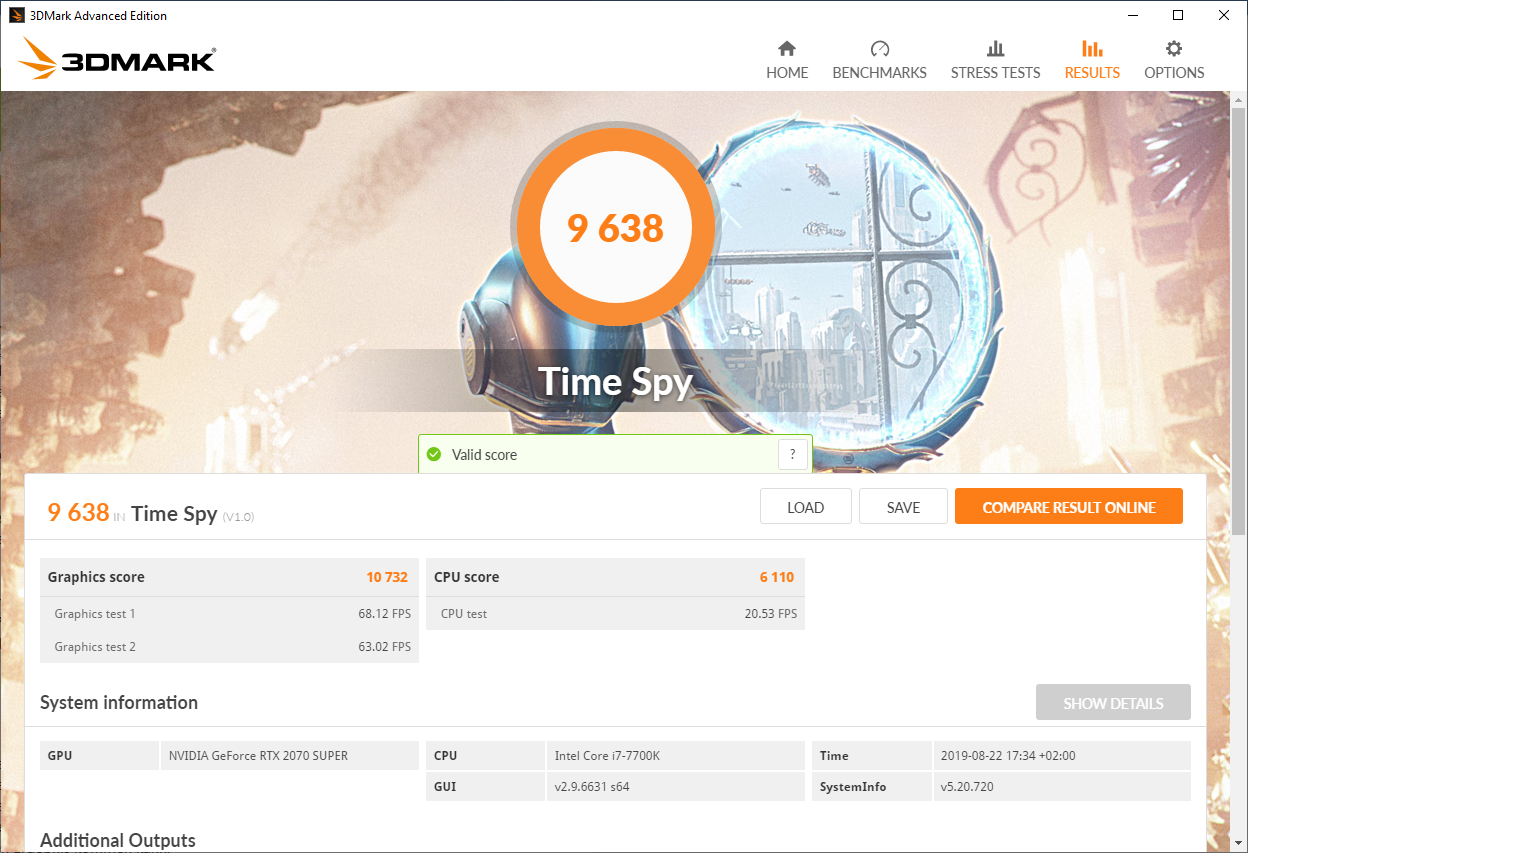This screenshot has height=864, width=1536.
Task: Click the Home house icon
Action: (787, 48)
